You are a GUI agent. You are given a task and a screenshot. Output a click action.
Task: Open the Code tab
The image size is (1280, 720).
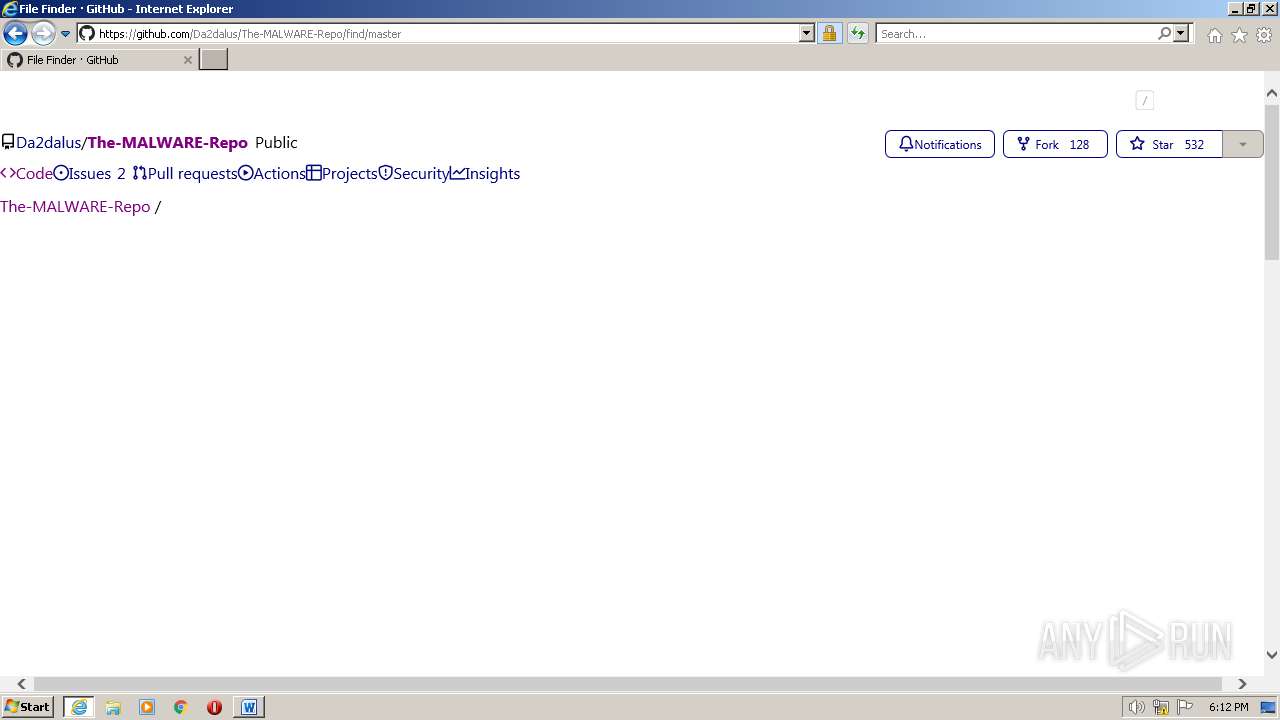(26, 173)
